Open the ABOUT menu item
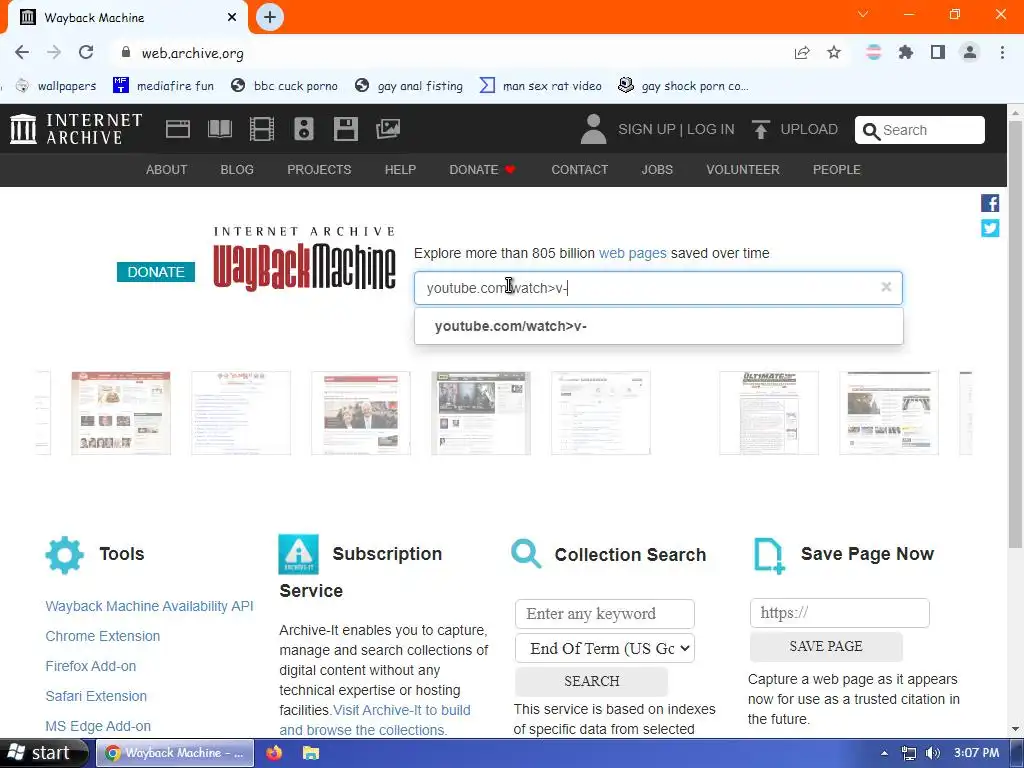The height and width of the screenshot is (768, 1024). [167, 170]
